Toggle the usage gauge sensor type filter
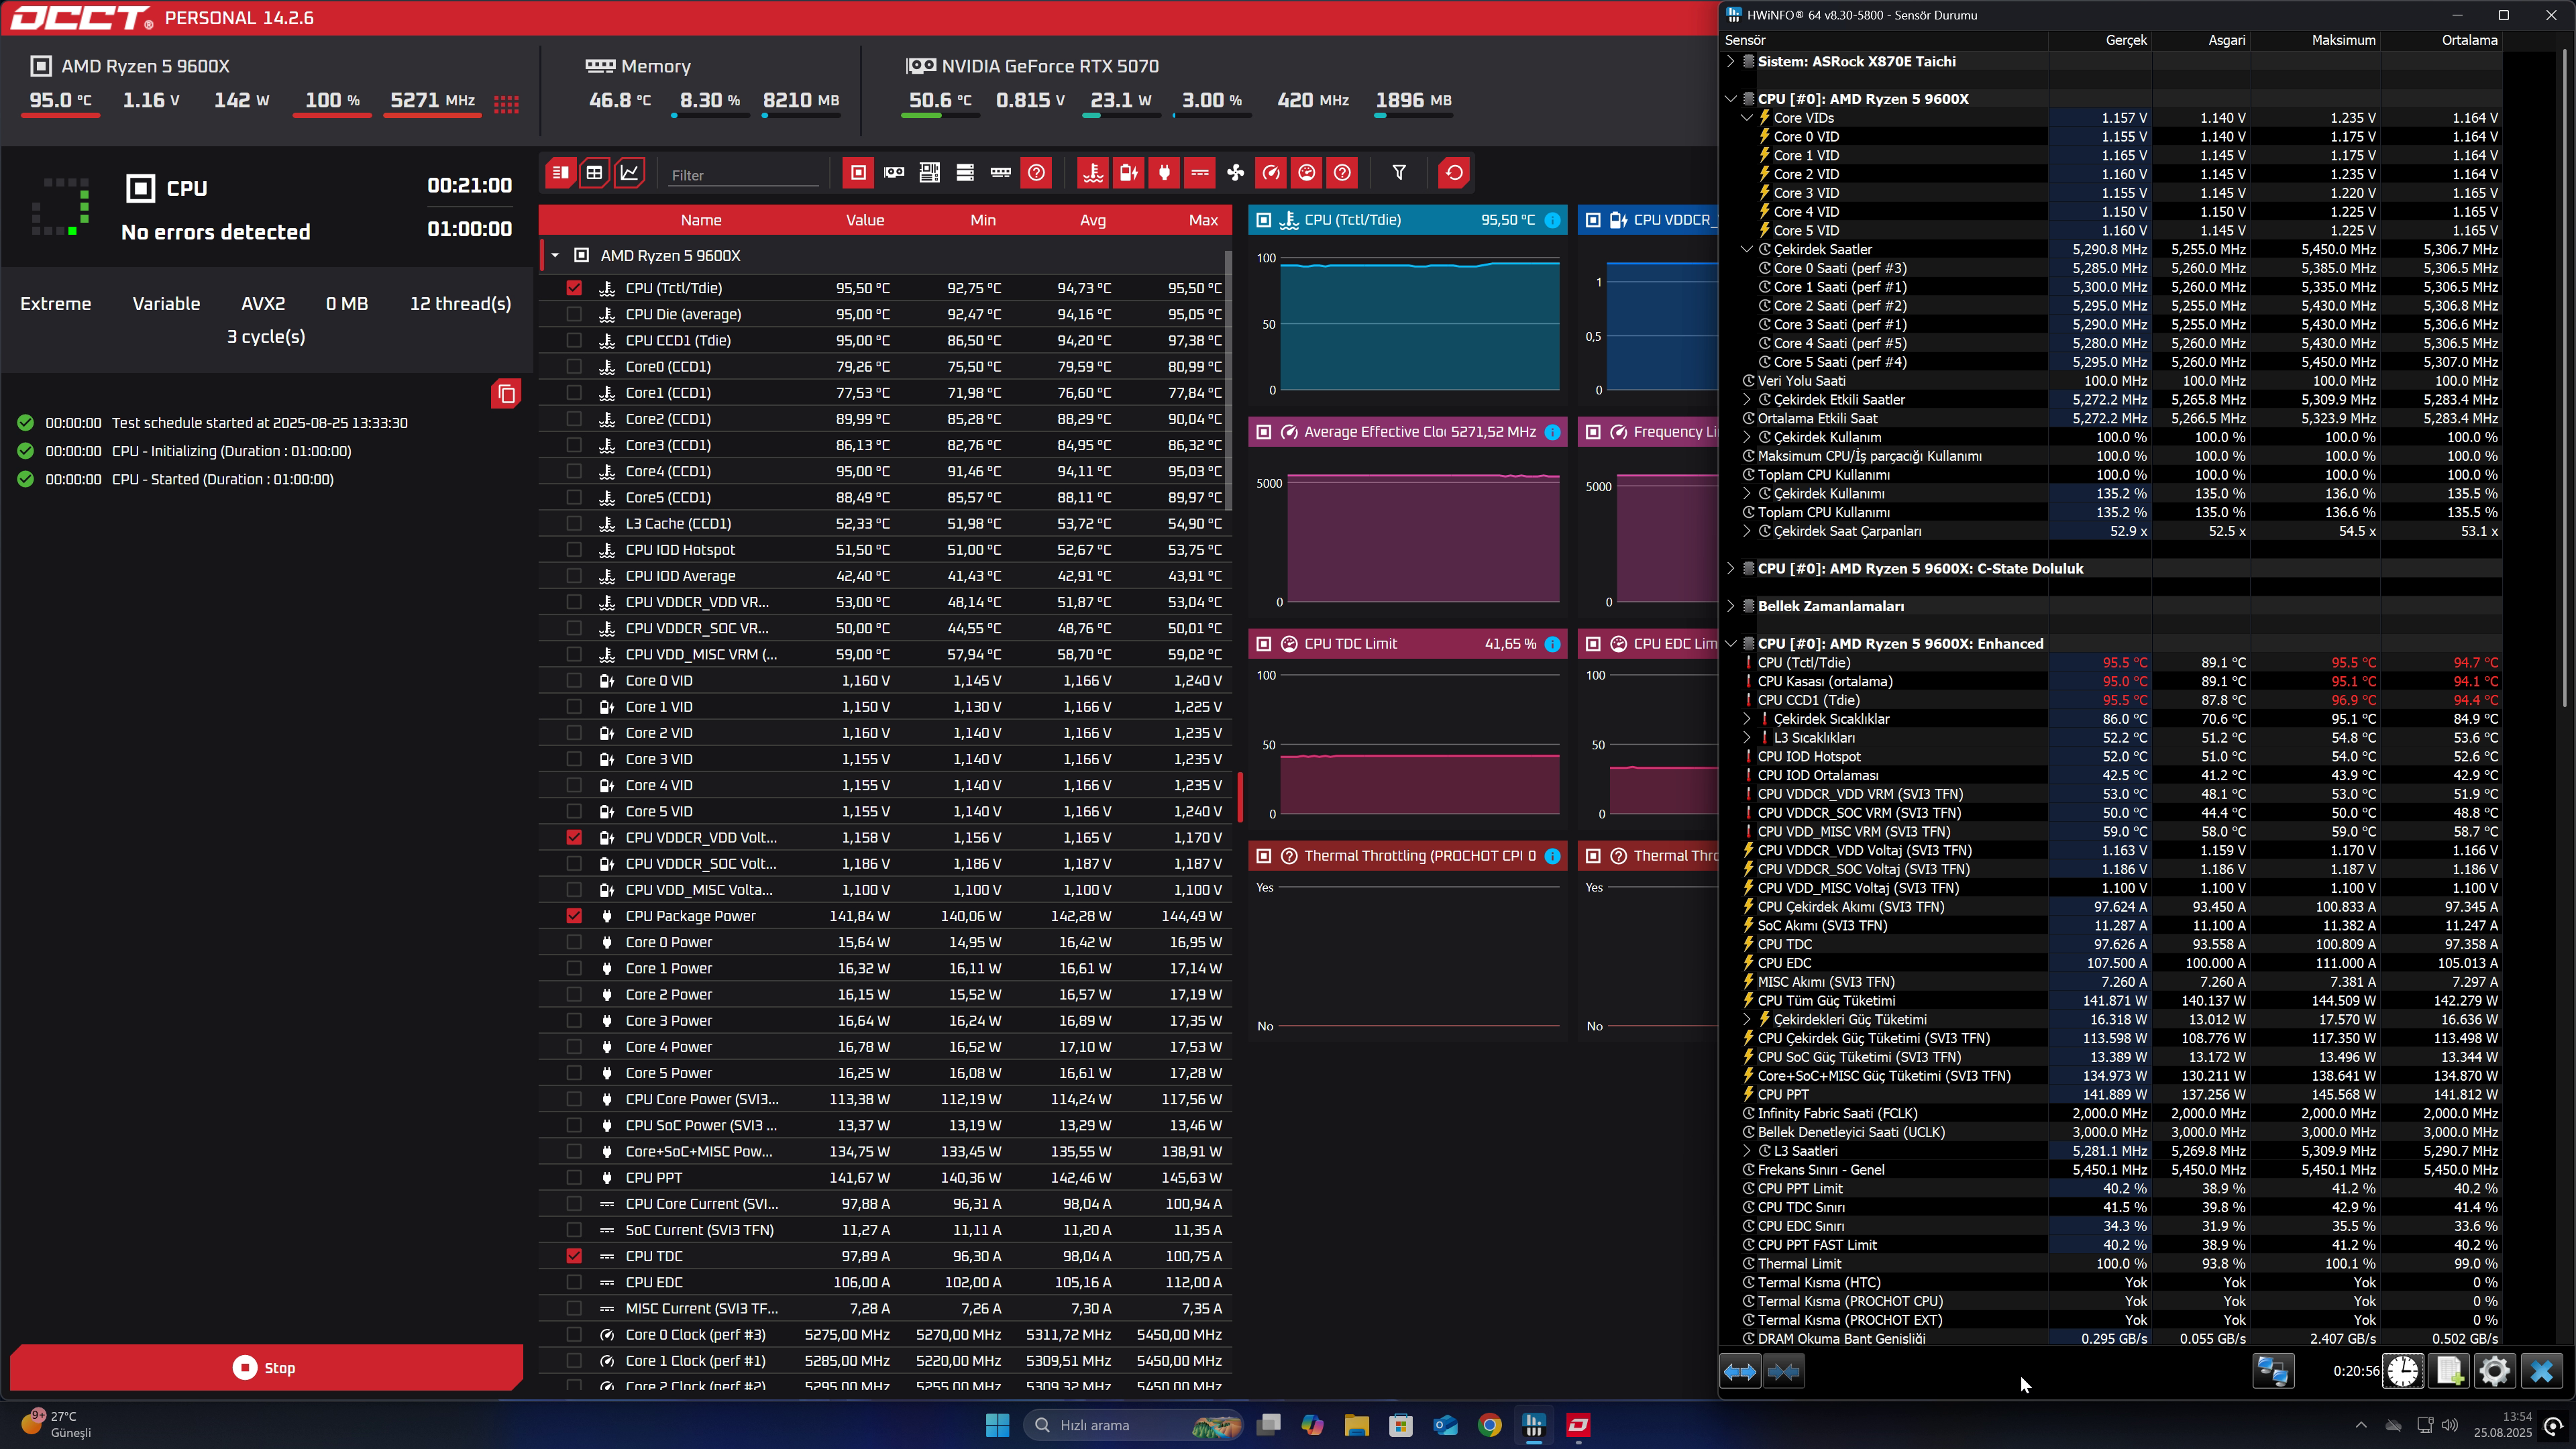2576x1449 pixels. 1307,173
